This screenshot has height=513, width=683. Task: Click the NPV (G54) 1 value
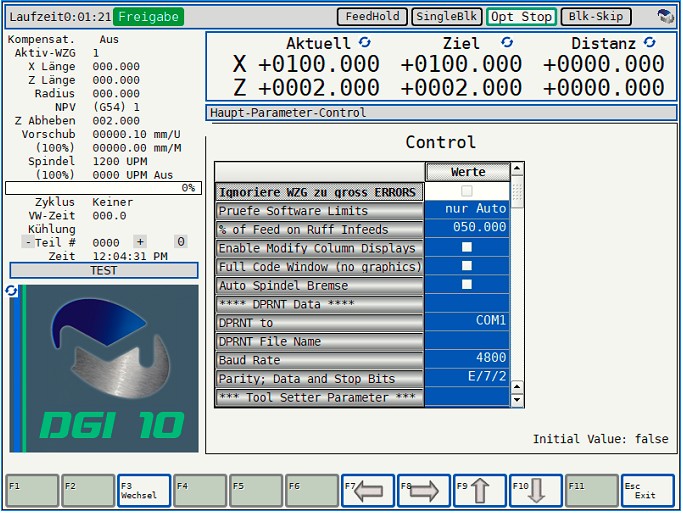[x=116, y=107]
